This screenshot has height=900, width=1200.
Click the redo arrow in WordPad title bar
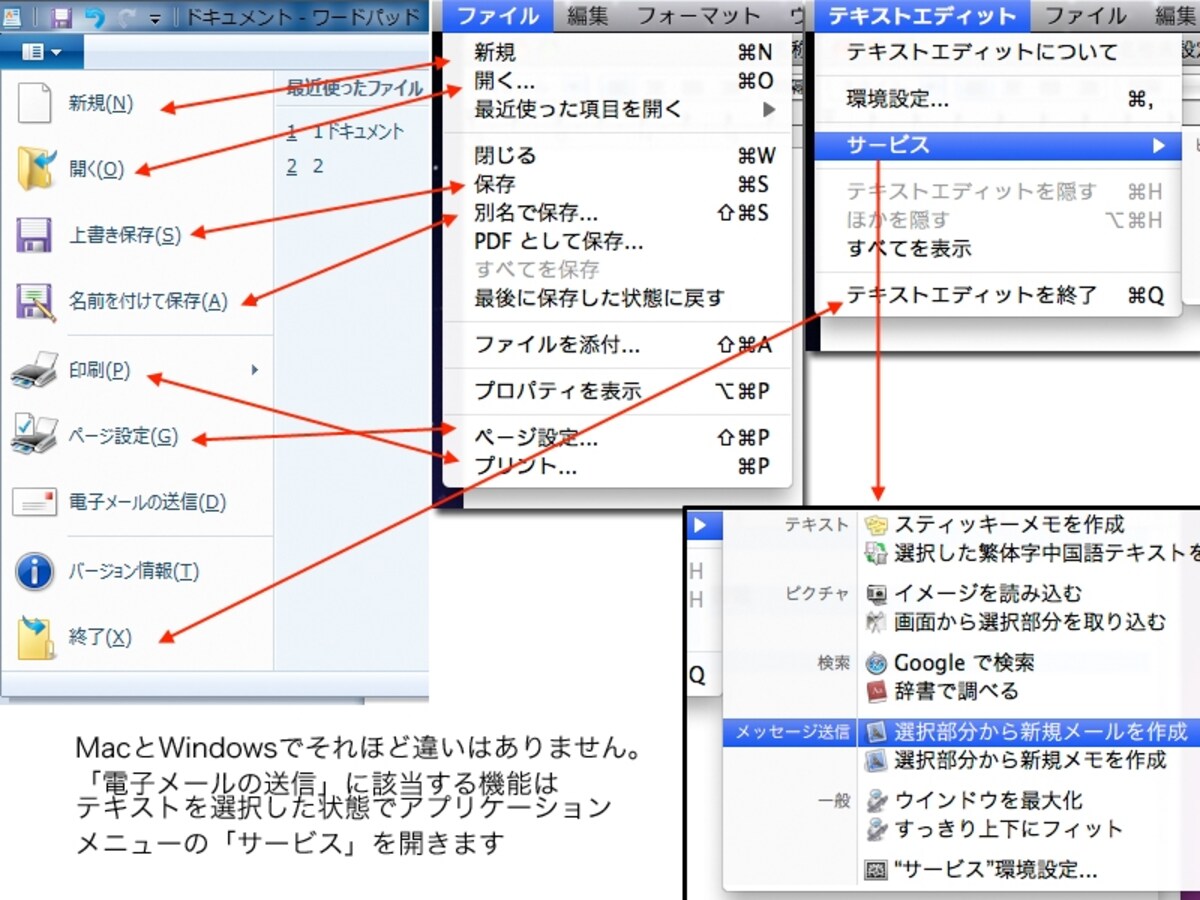coord(127,16)
